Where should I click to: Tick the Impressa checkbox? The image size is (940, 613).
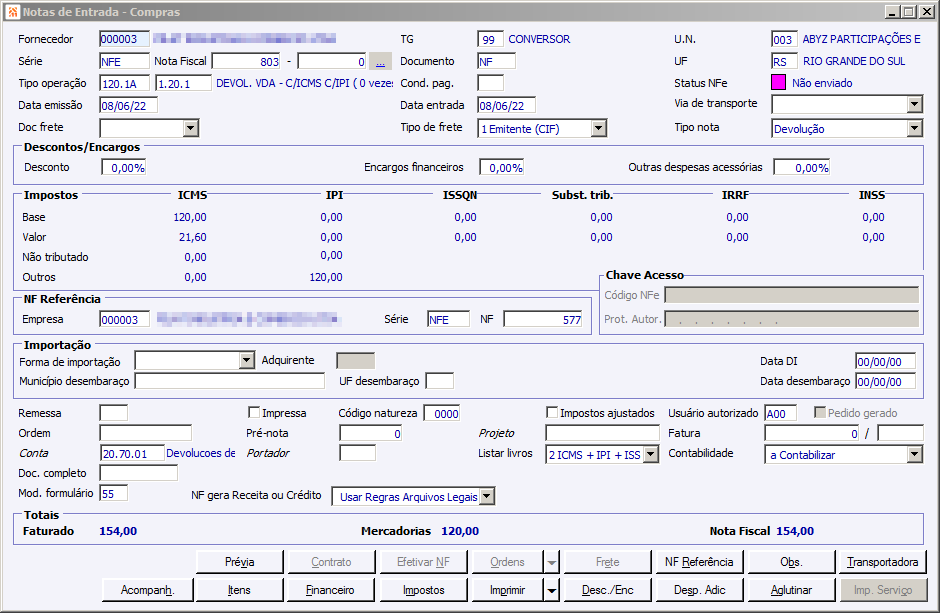(254, 413)
